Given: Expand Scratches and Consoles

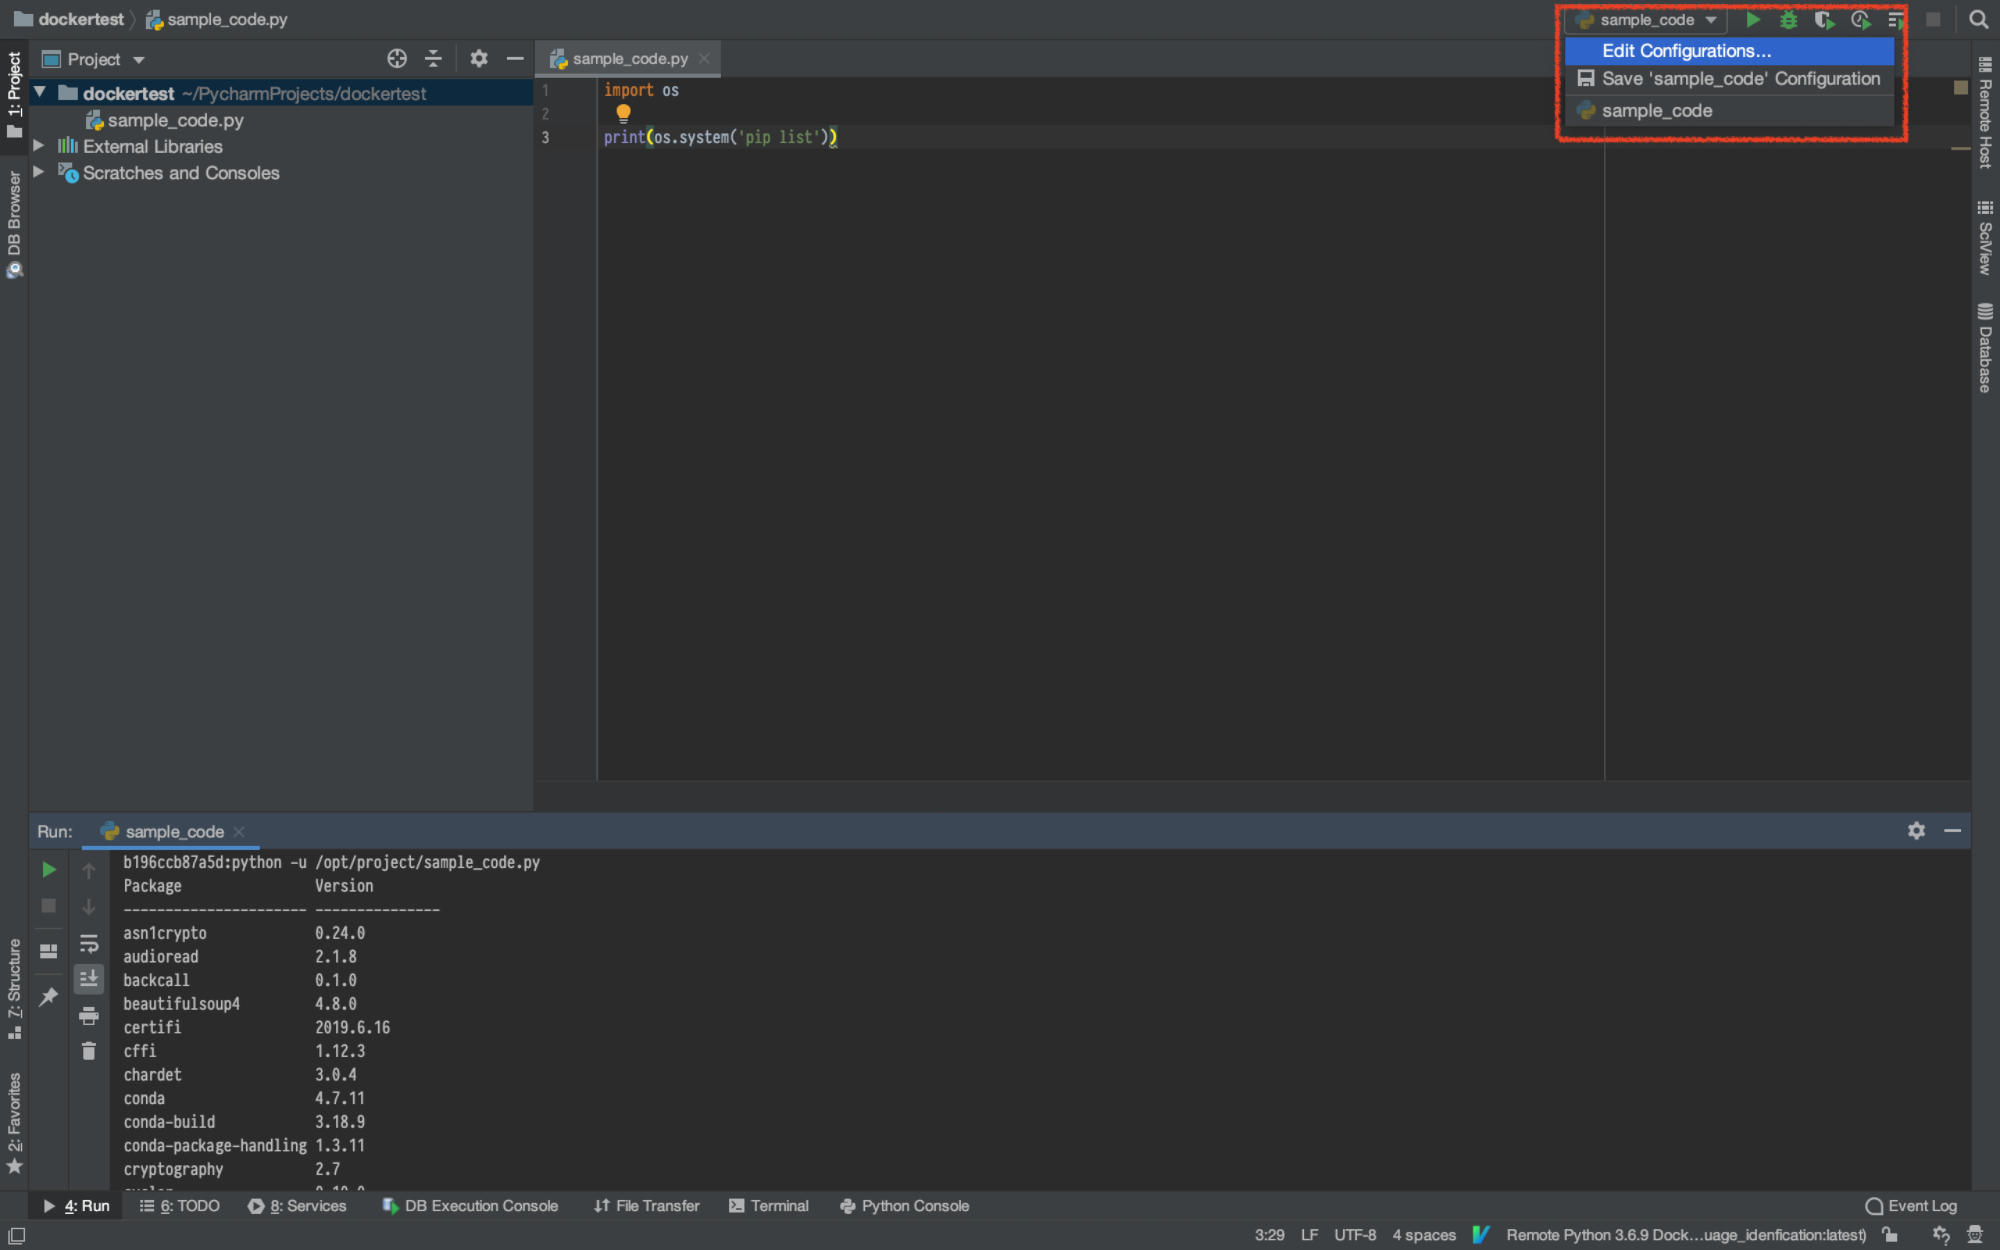Looking at the screenshot, I should pos(38,172).
